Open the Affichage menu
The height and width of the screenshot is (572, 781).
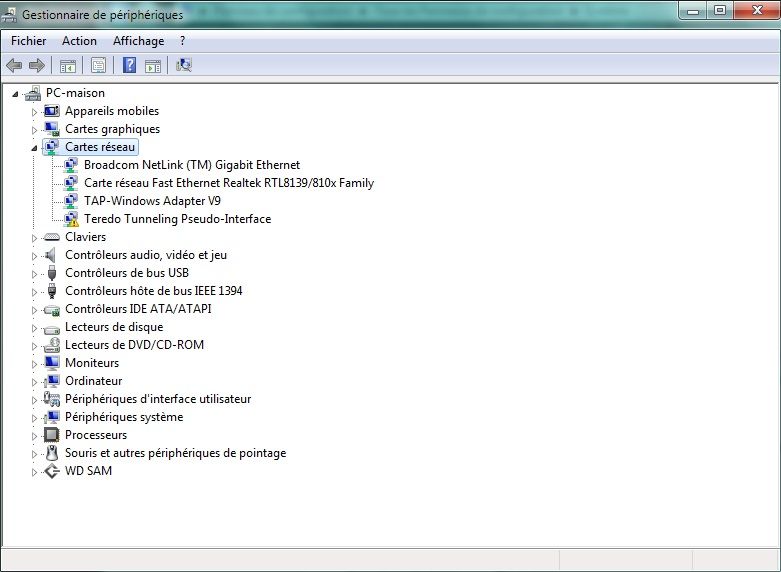[x=138, y=41]
